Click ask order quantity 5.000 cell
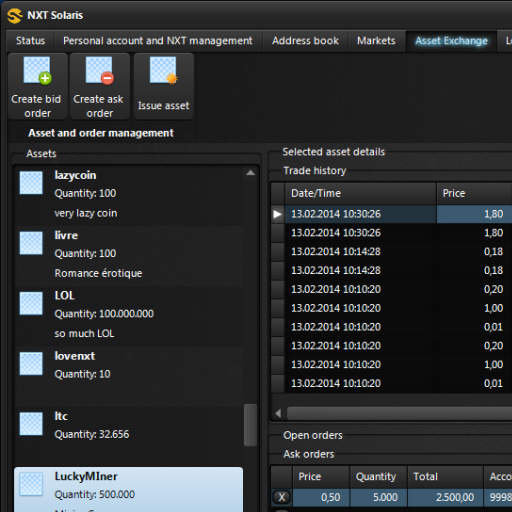 [x=378, y=497]
